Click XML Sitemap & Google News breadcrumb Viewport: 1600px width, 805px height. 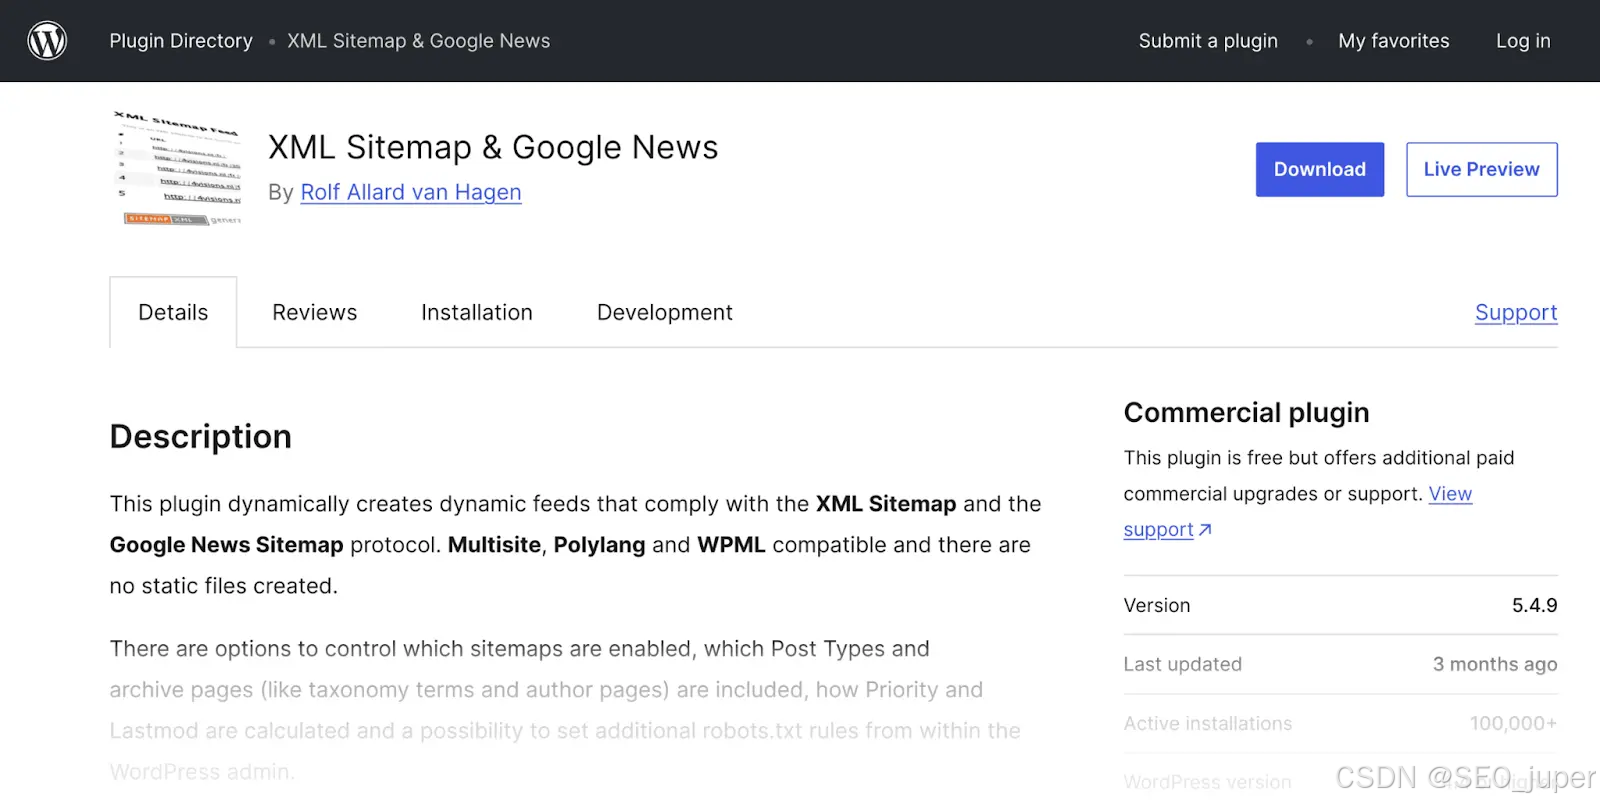pos(419,41)
